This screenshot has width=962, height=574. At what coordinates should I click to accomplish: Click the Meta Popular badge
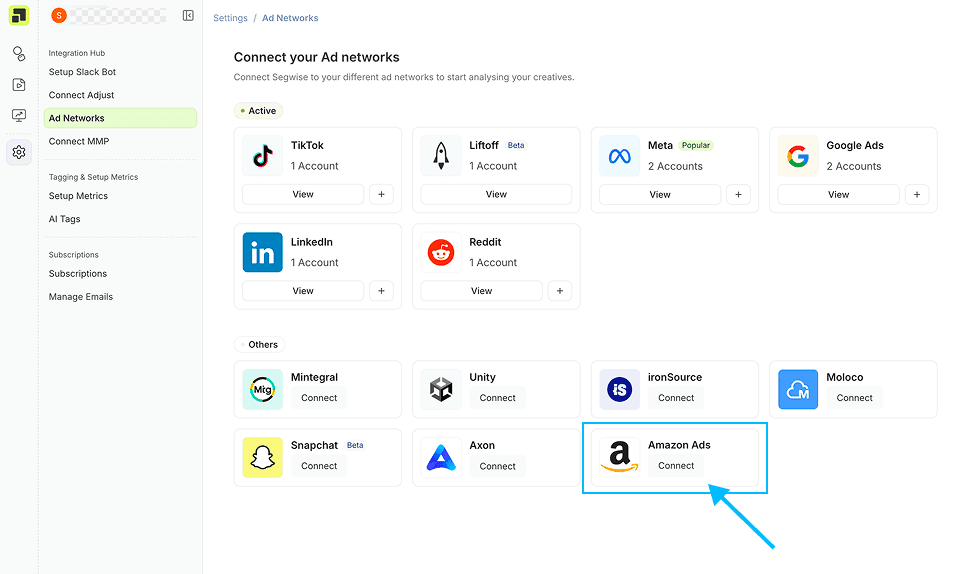(696, 145)
